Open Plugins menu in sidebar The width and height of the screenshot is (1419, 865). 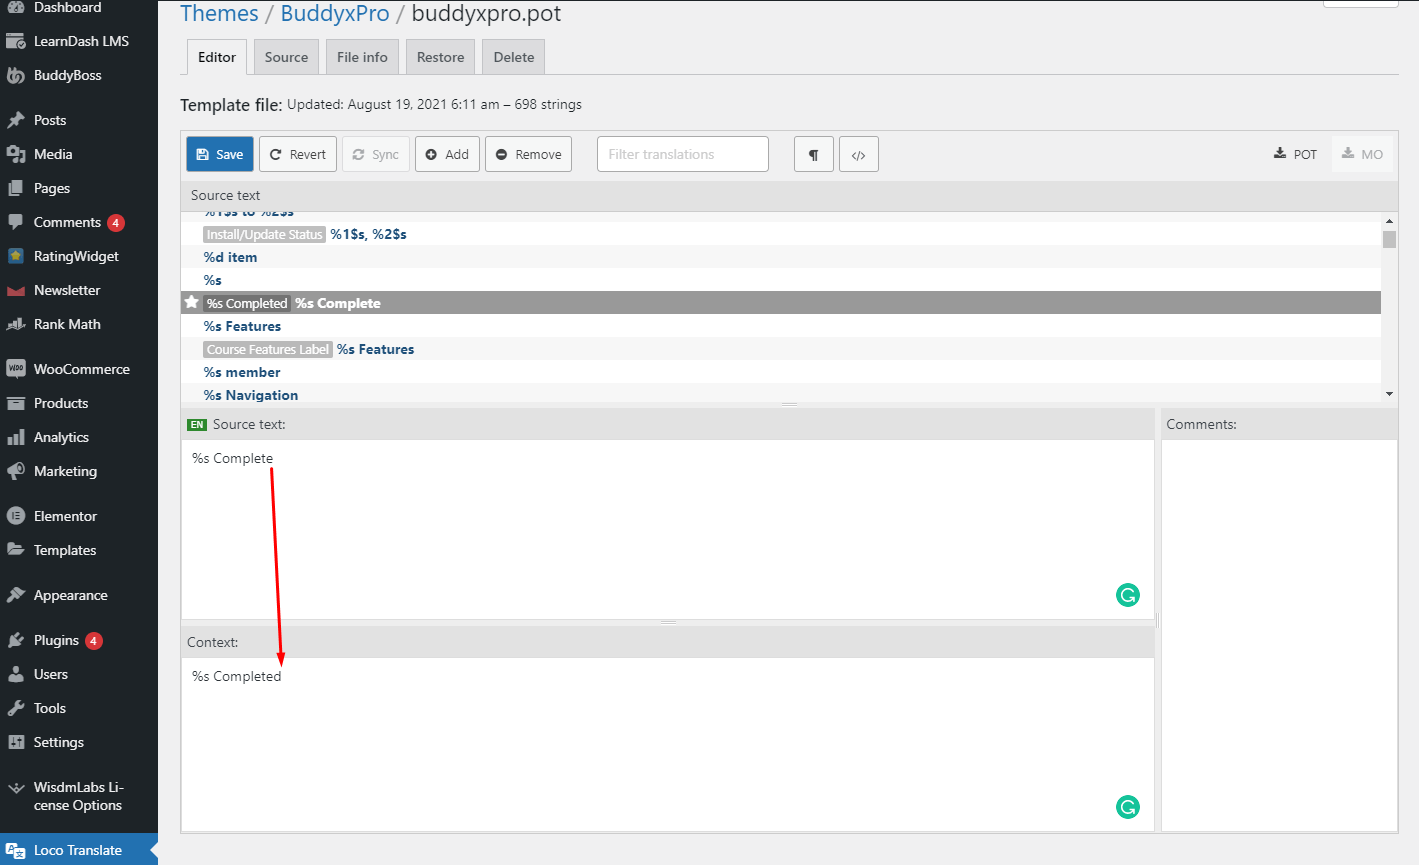56,640
